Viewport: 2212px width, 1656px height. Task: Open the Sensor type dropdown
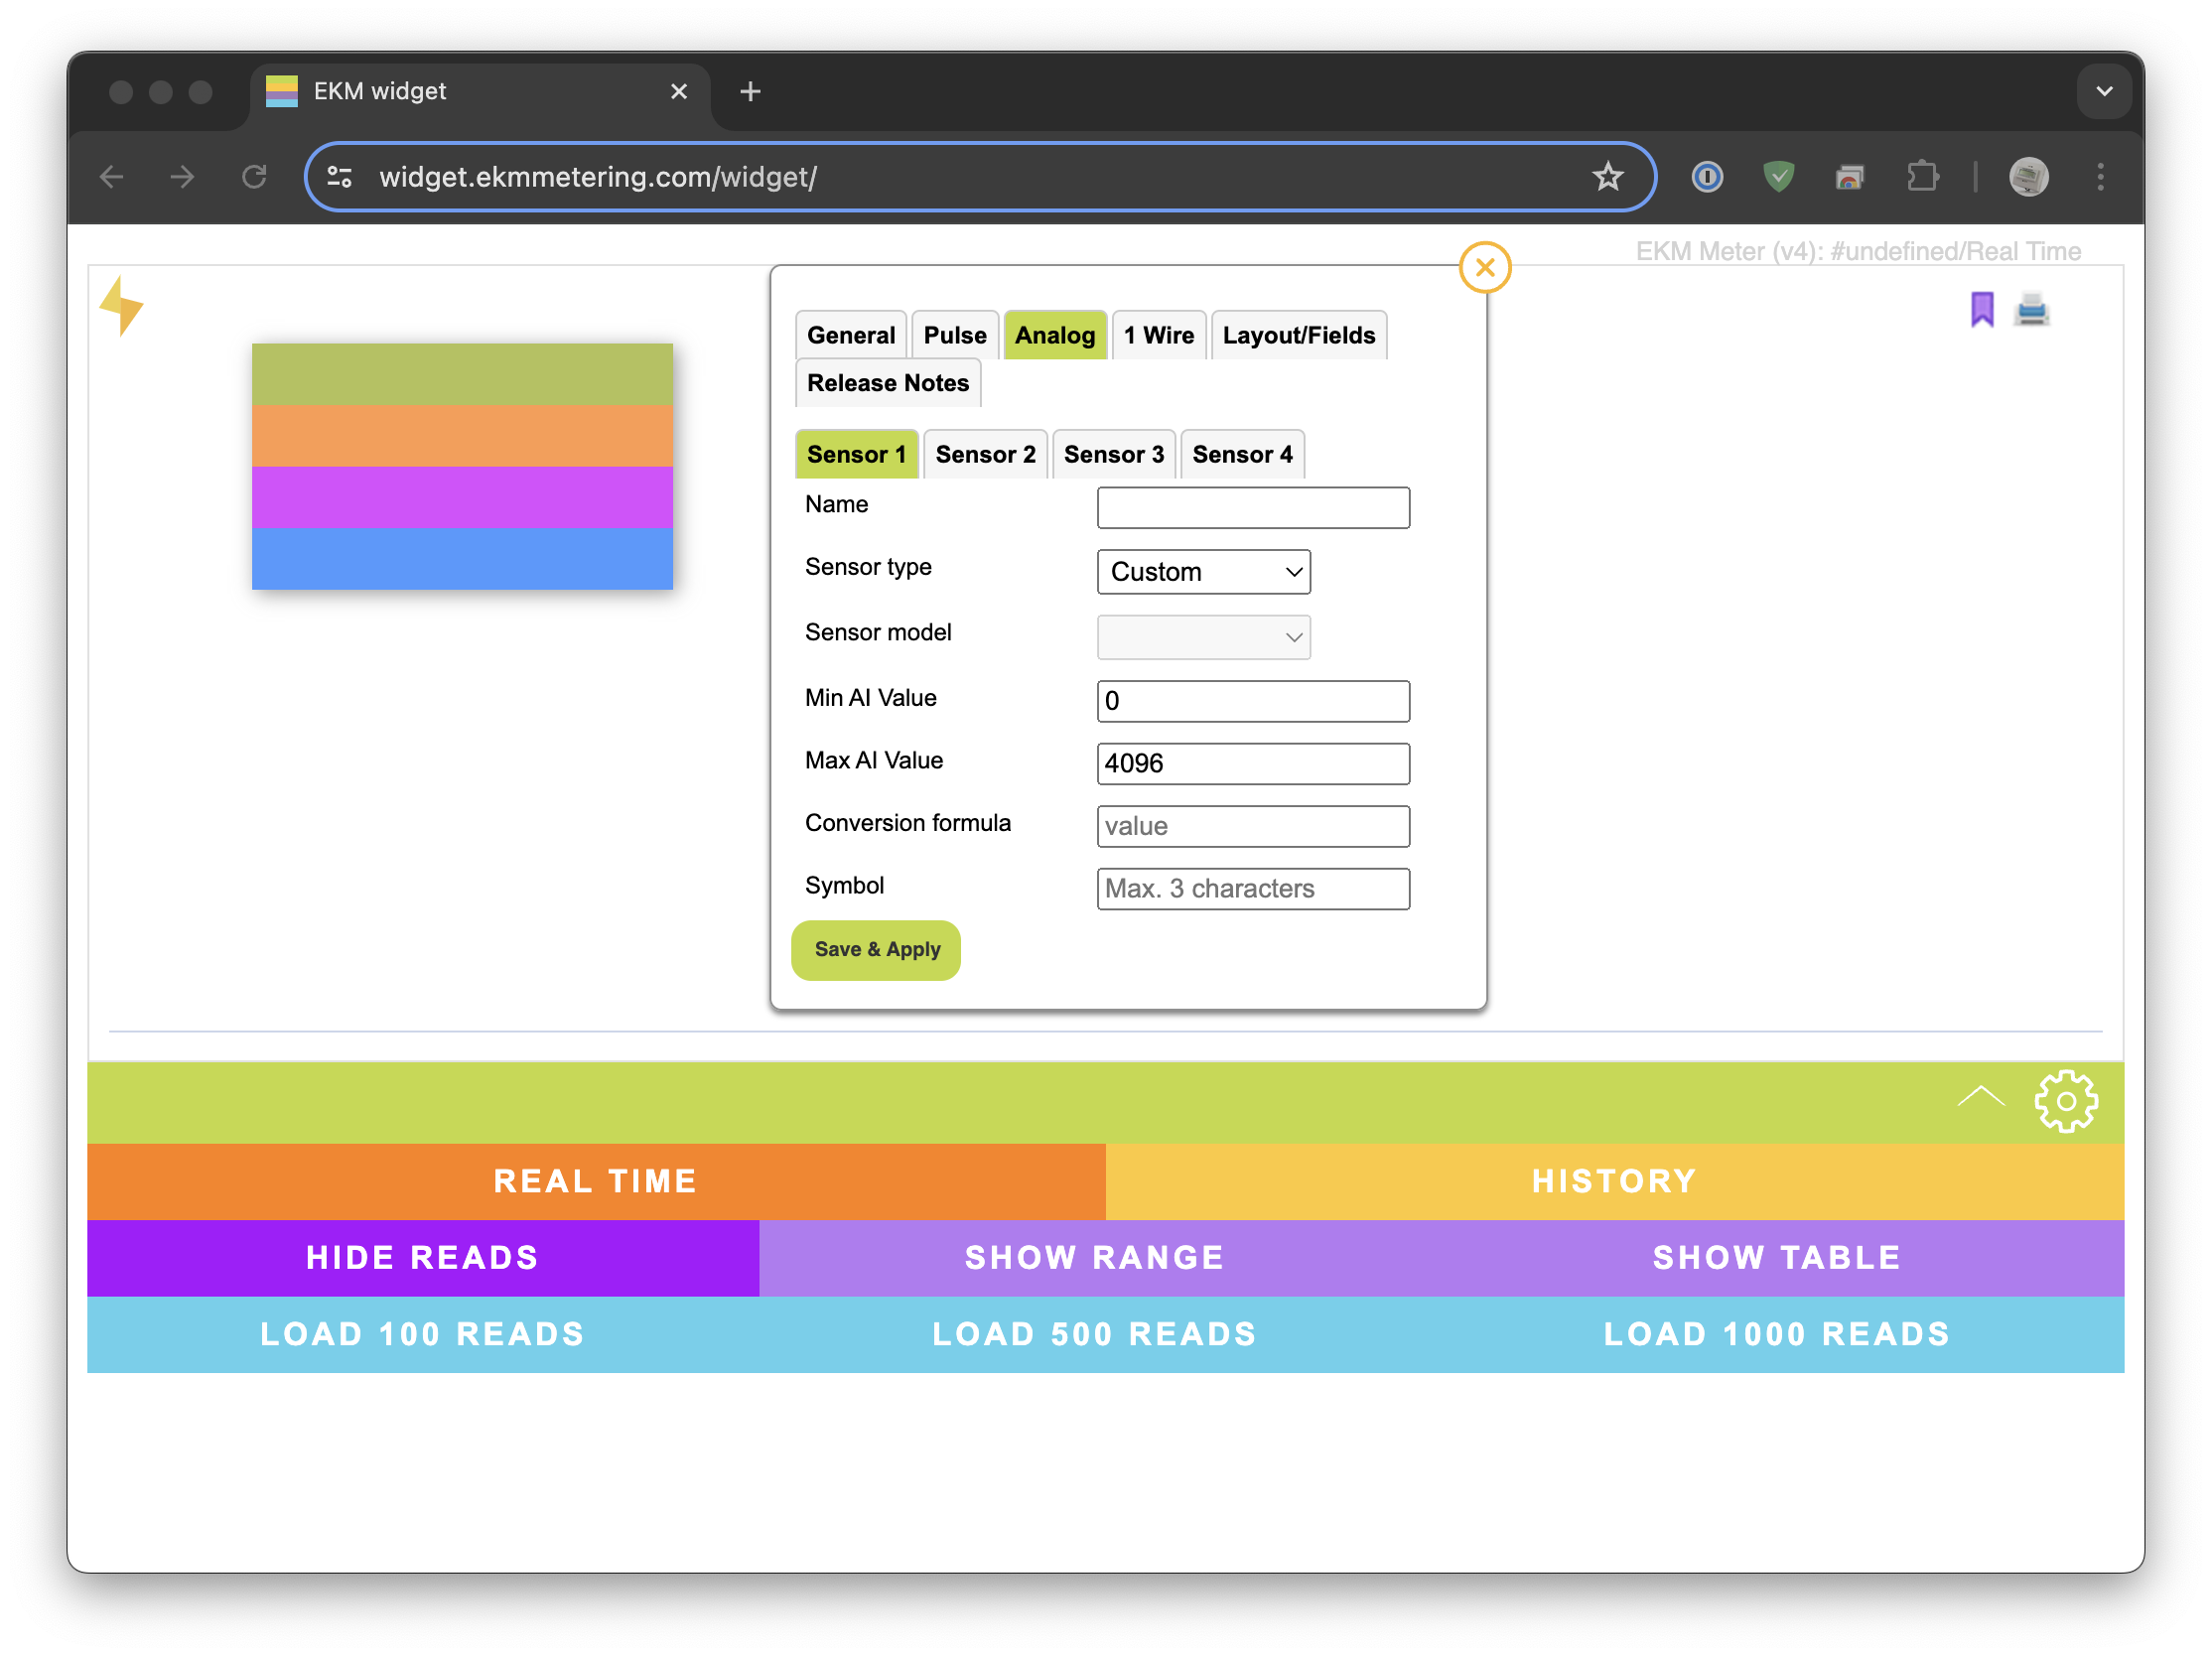(1203, 572)
